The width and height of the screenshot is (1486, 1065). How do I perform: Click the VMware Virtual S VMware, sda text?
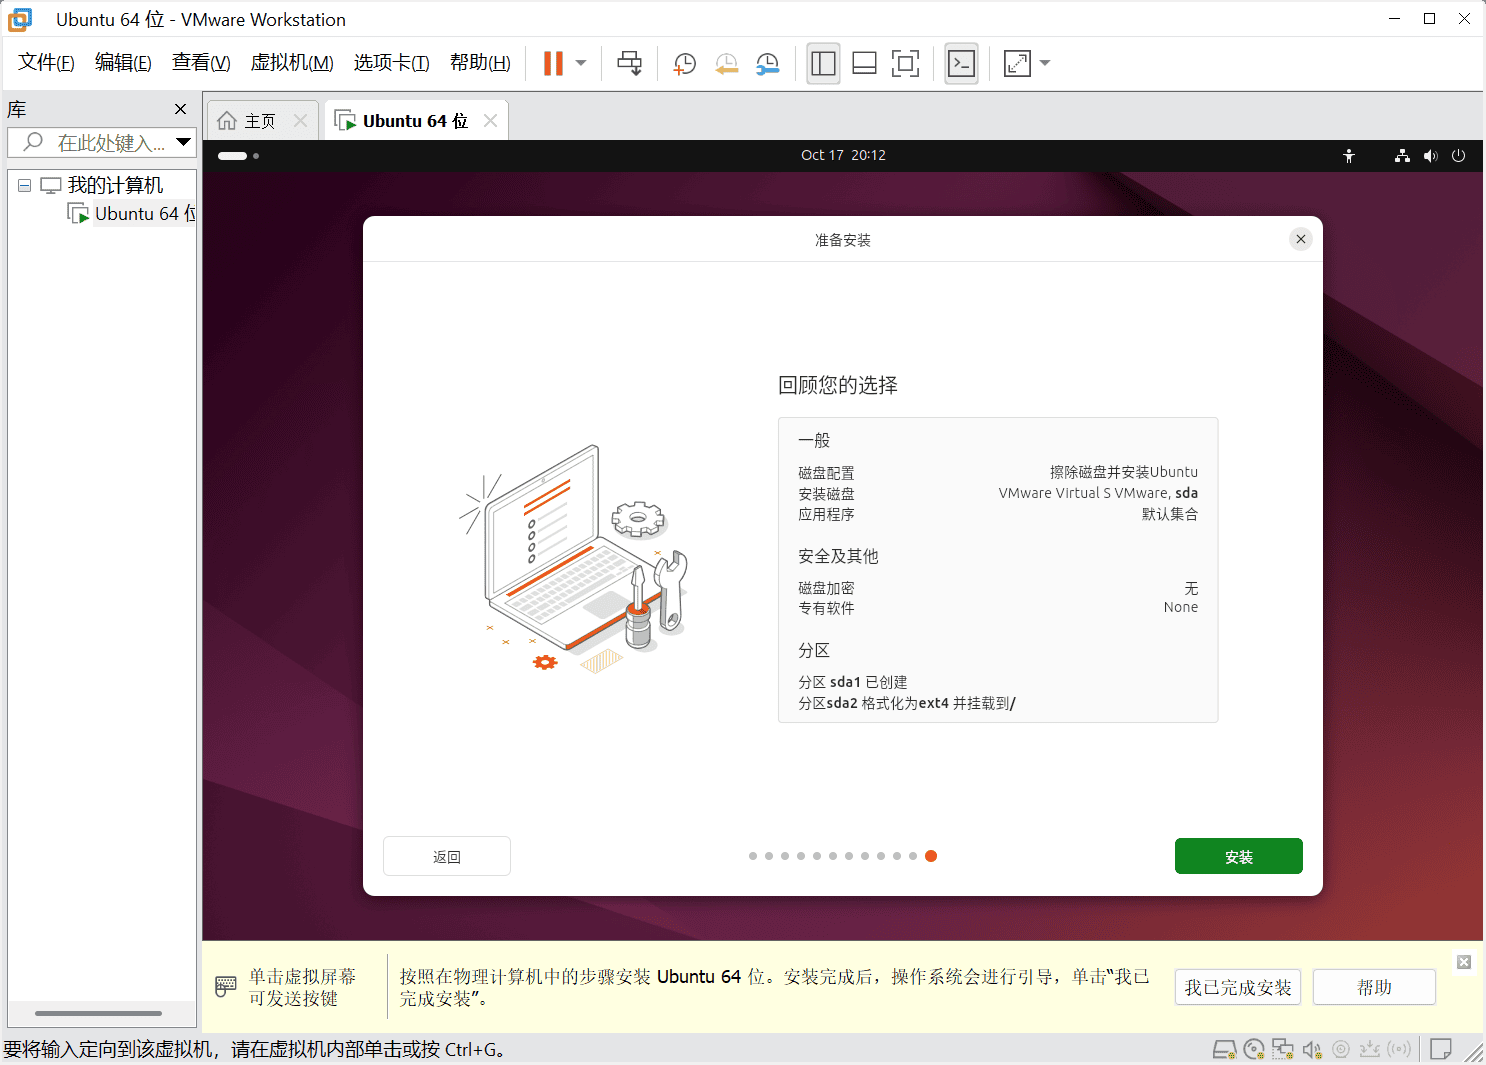click(1098, 493)
